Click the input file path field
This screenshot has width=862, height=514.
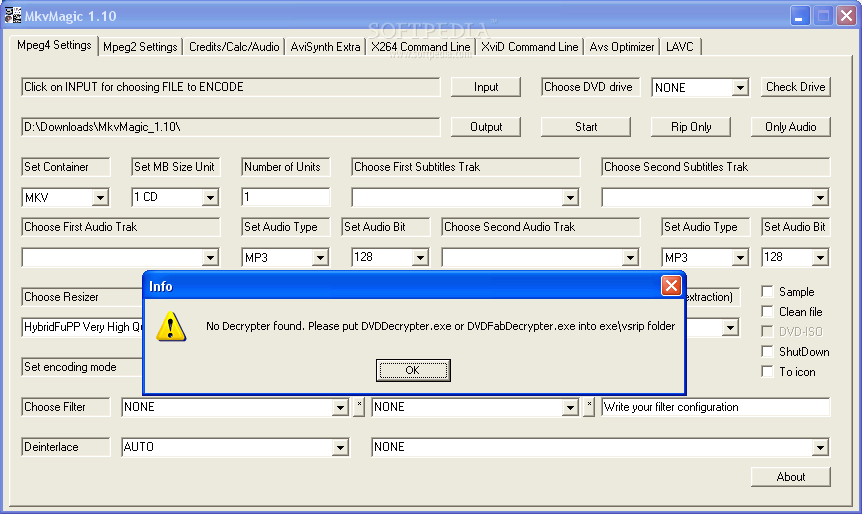(x=231, y=87)
